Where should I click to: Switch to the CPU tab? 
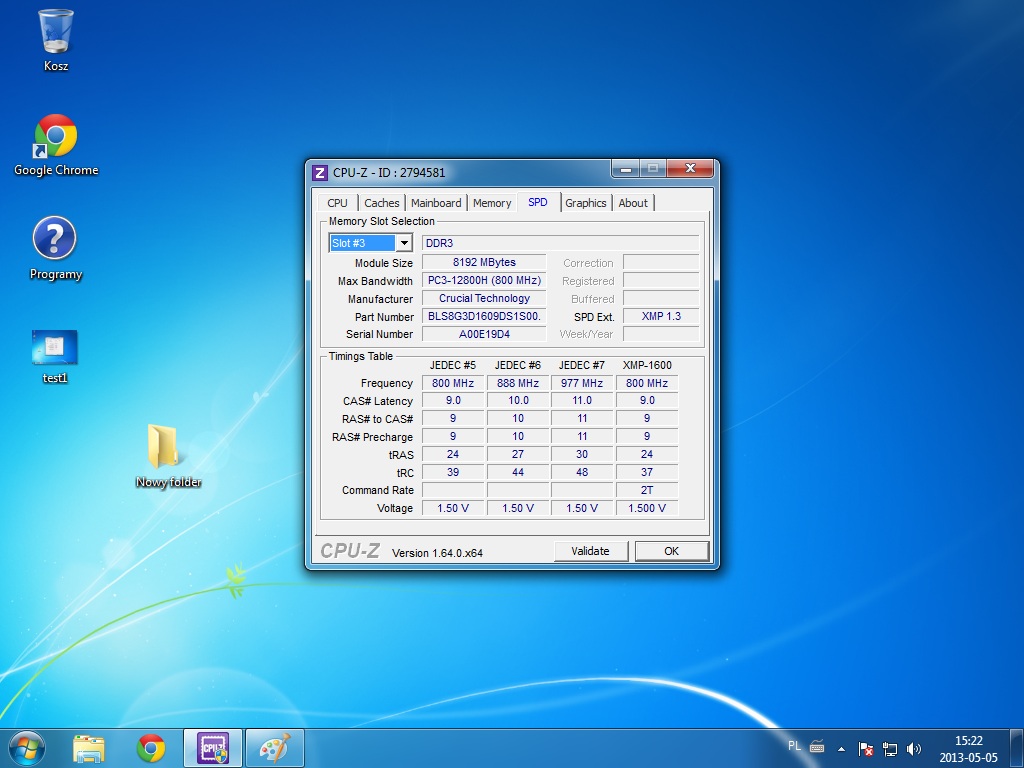[338, 203]
